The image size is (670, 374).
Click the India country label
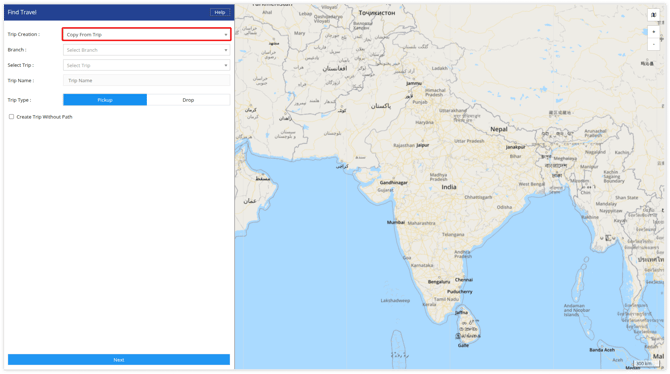pos(449,187)
